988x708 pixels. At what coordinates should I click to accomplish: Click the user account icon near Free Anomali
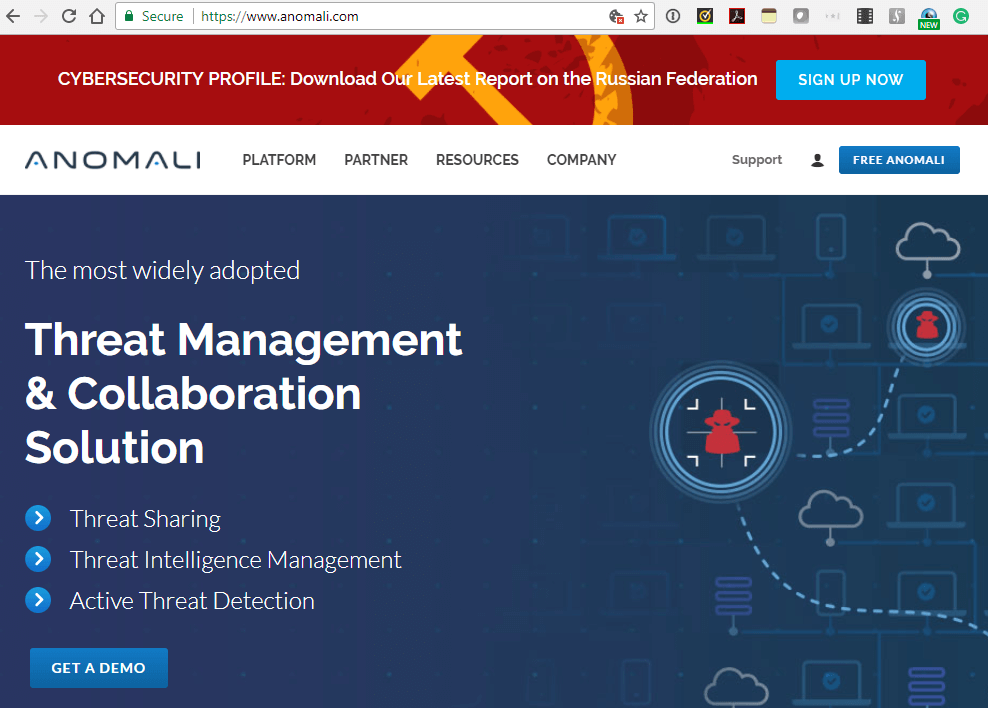point(817,160)
